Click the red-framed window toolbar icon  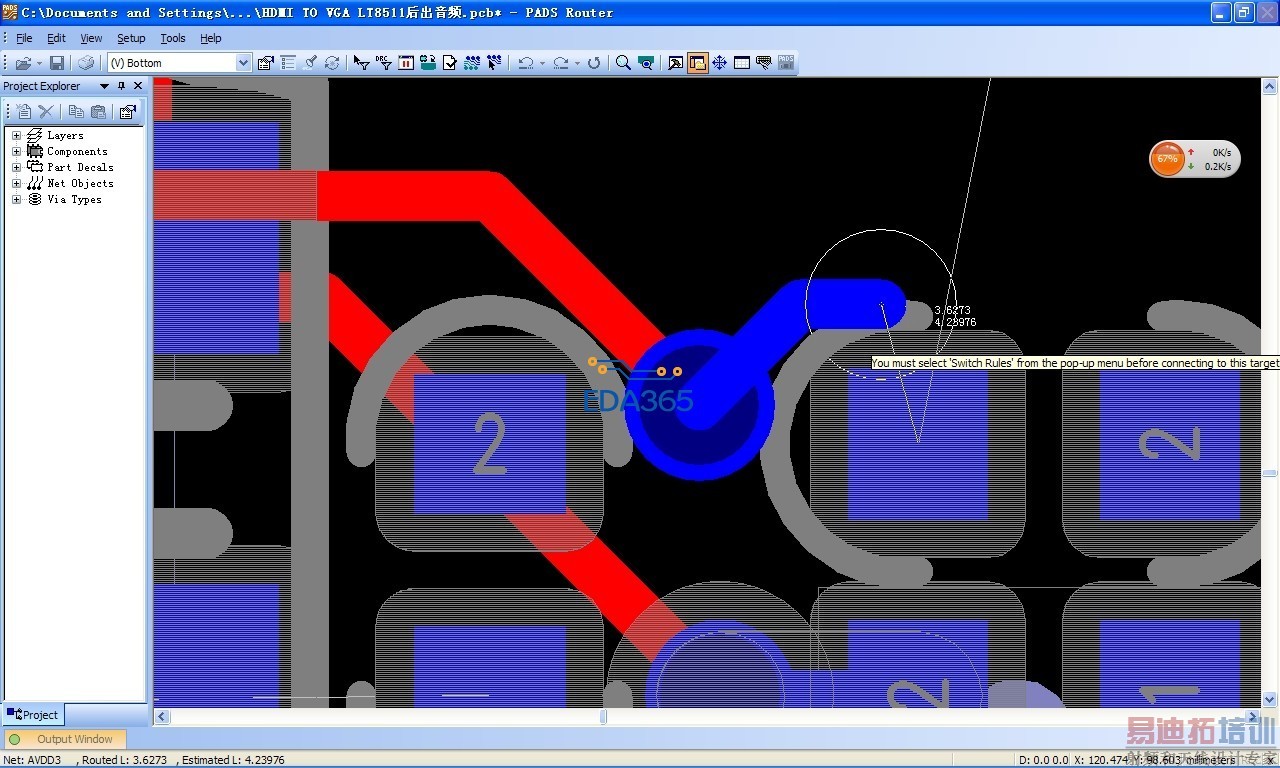406,63
